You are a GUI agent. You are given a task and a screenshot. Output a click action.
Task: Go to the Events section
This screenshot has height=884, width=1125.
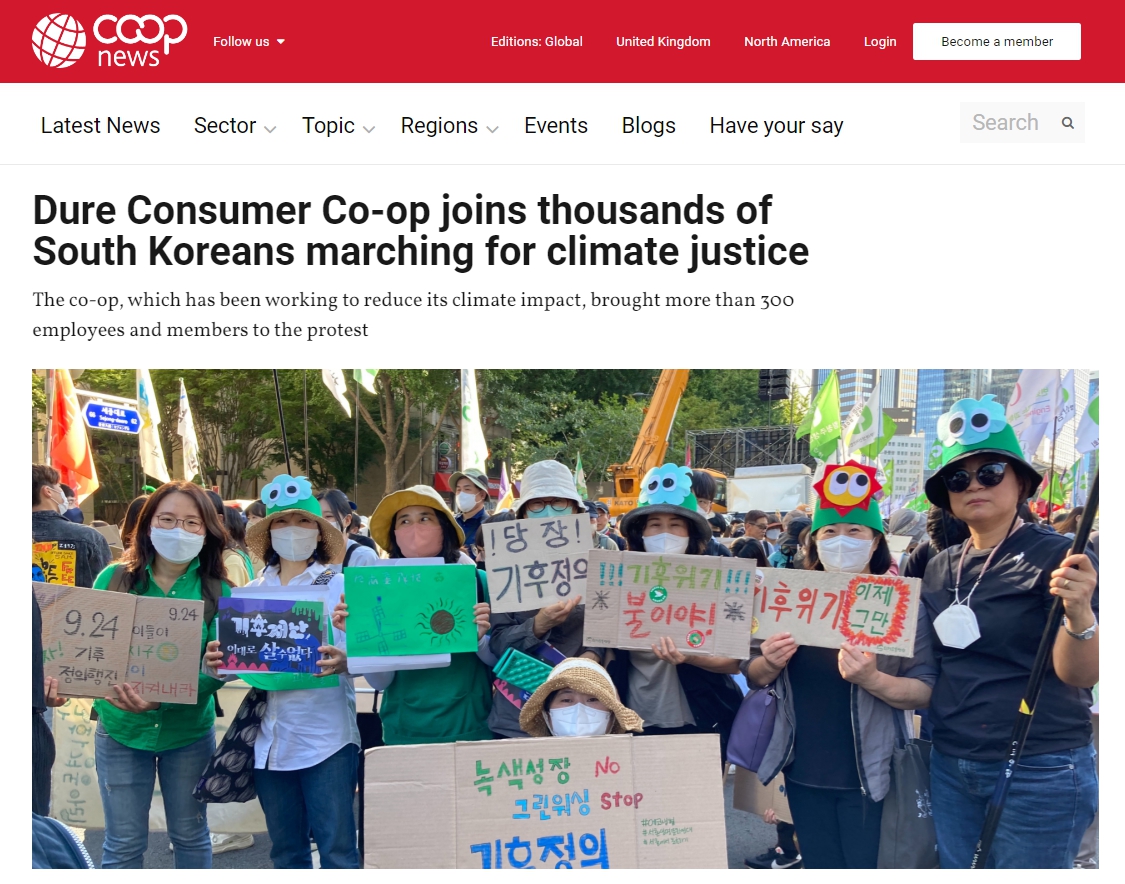556,126
